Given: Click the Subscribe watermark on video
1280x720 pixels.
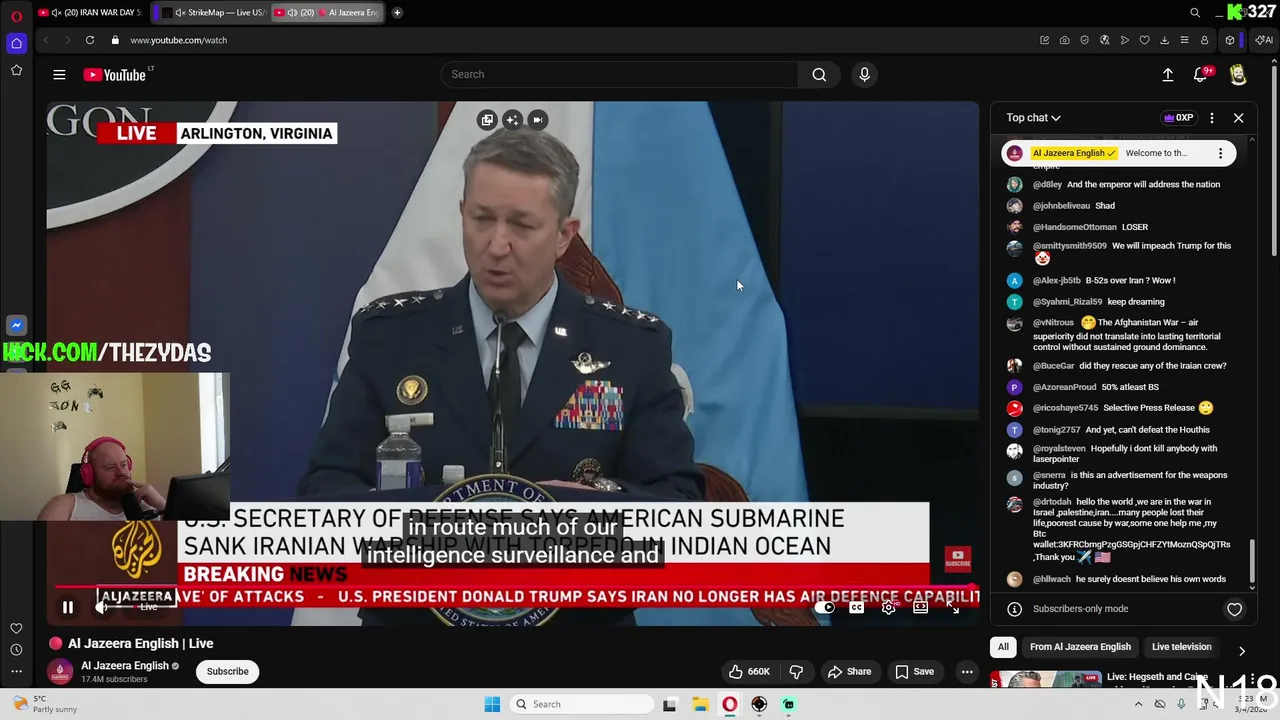Looking at the screenshot, I should pos(957,558).
